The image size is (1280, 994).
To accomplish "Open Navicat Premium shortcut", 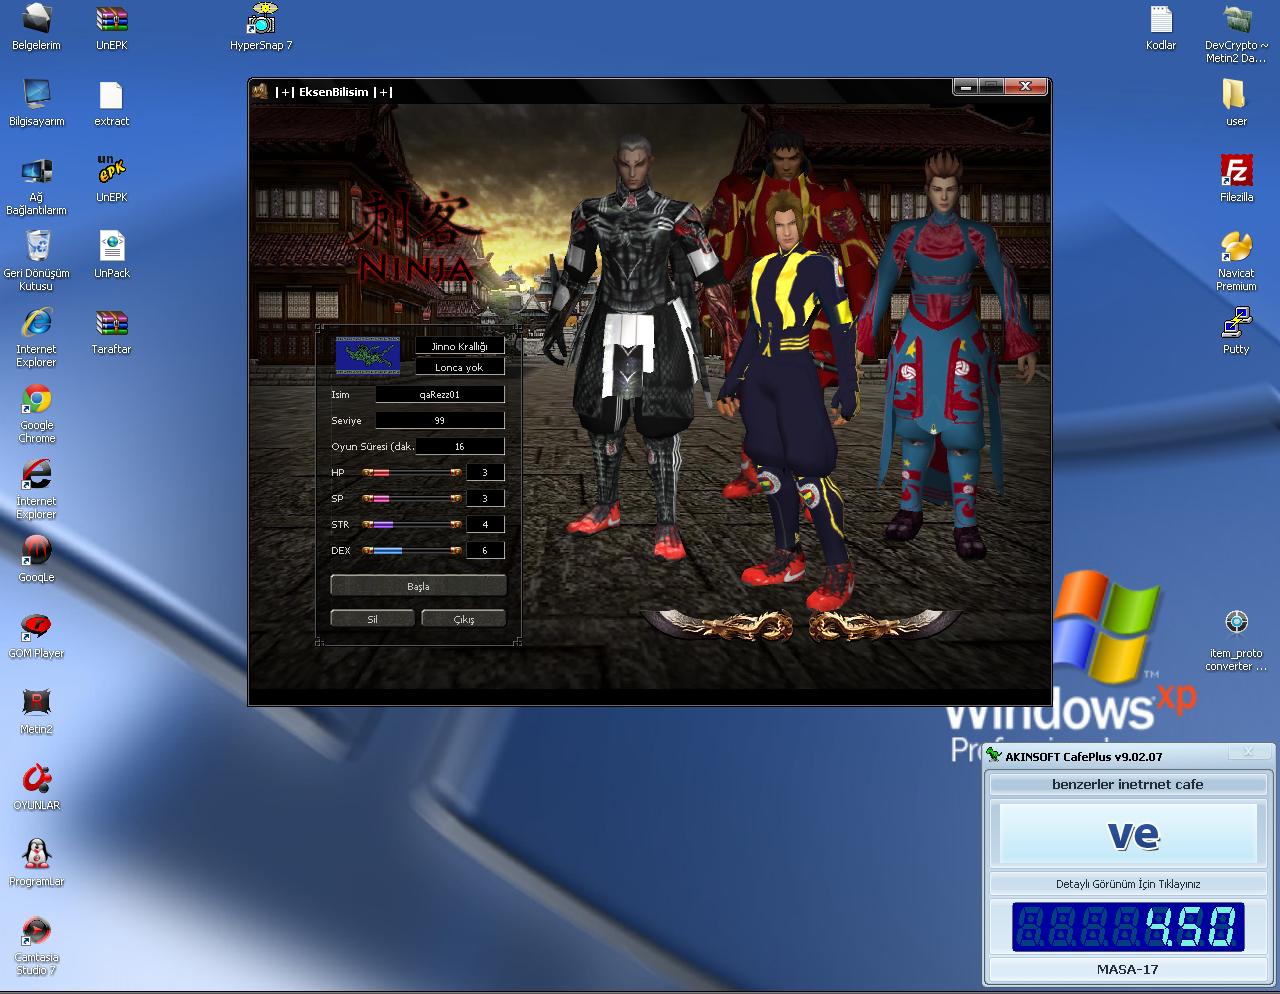I will pyautogui.click(x=1236, y=262).
